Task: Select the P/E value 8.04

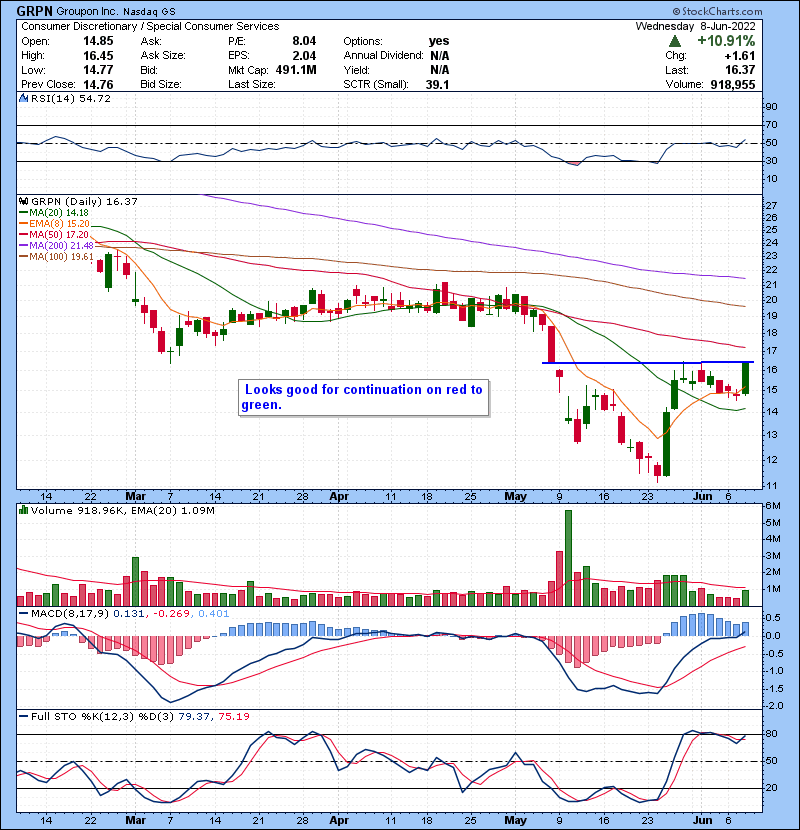Action: coord(304,41)
